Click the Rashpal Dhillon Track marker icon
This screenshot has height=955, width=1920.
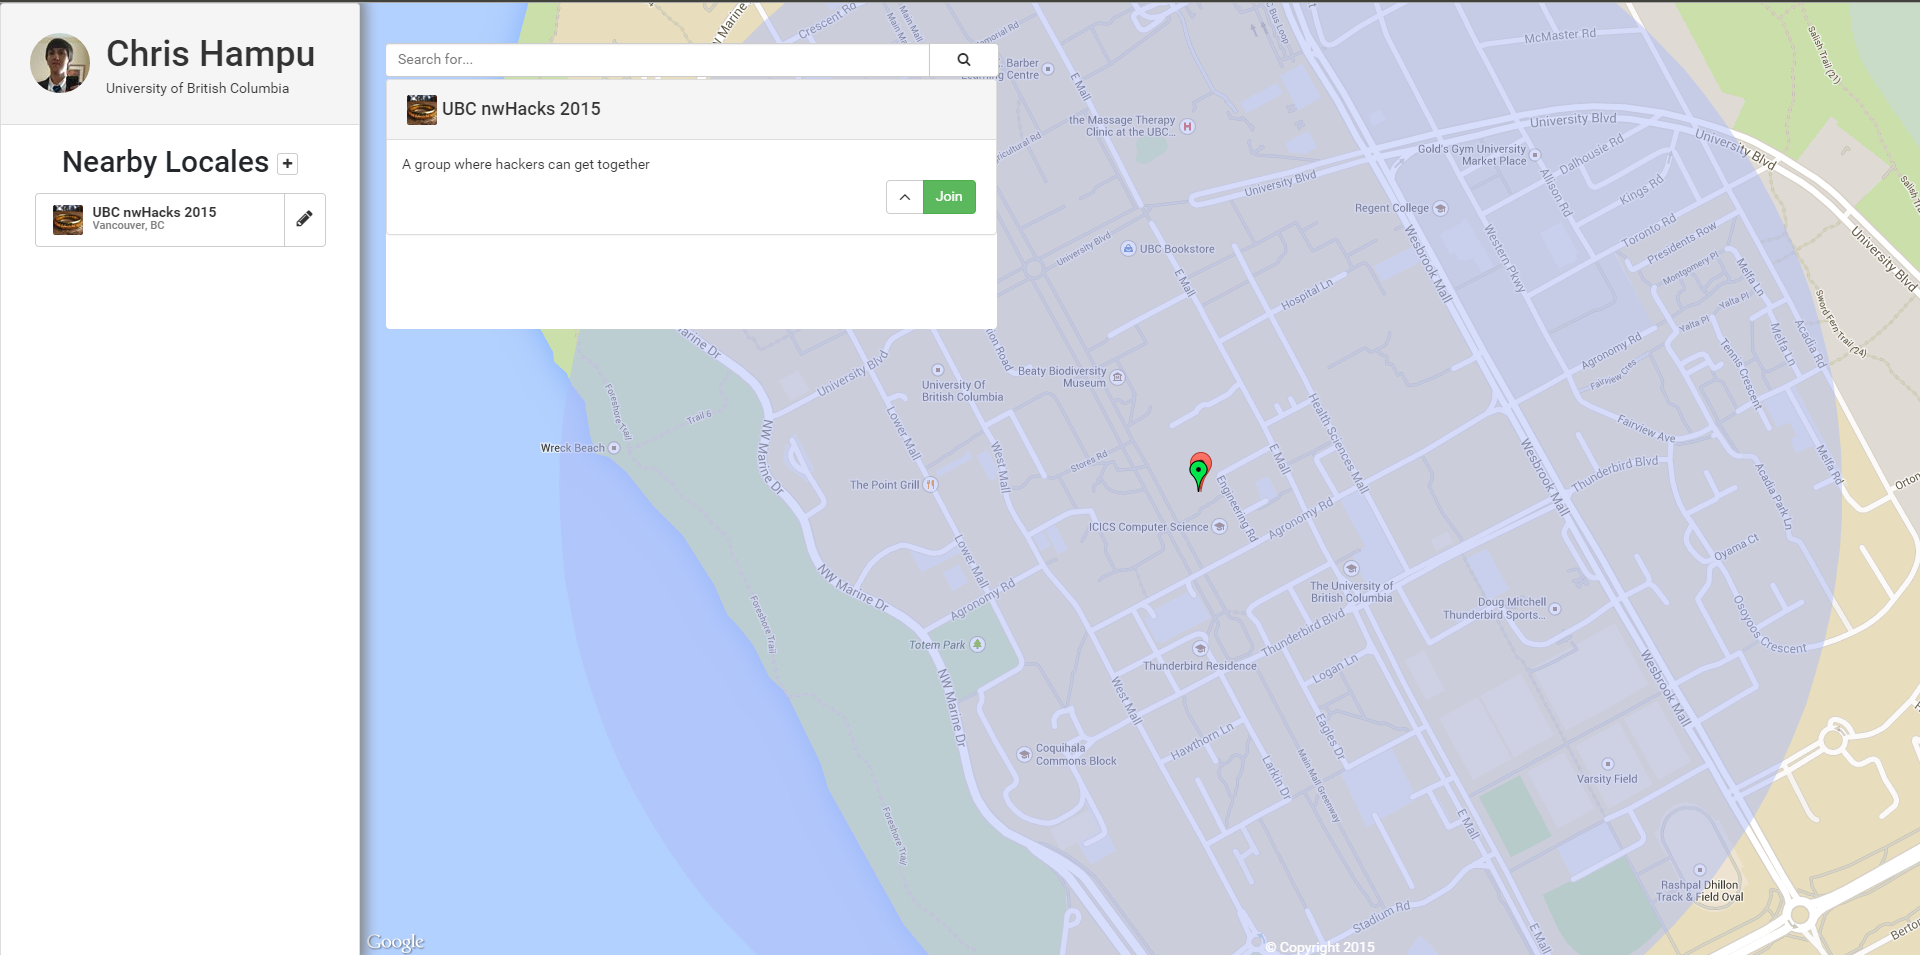(x=1699, y=870)
